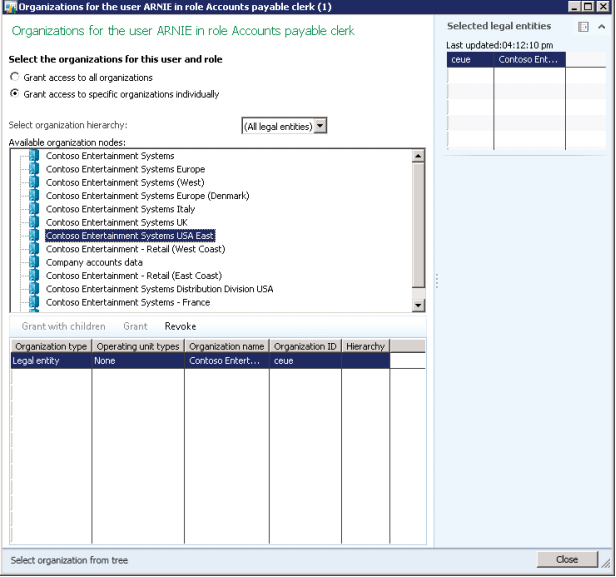
Task: Click icon beside Contoso Entertainment Systems (West)
Action: click(34, 183)
